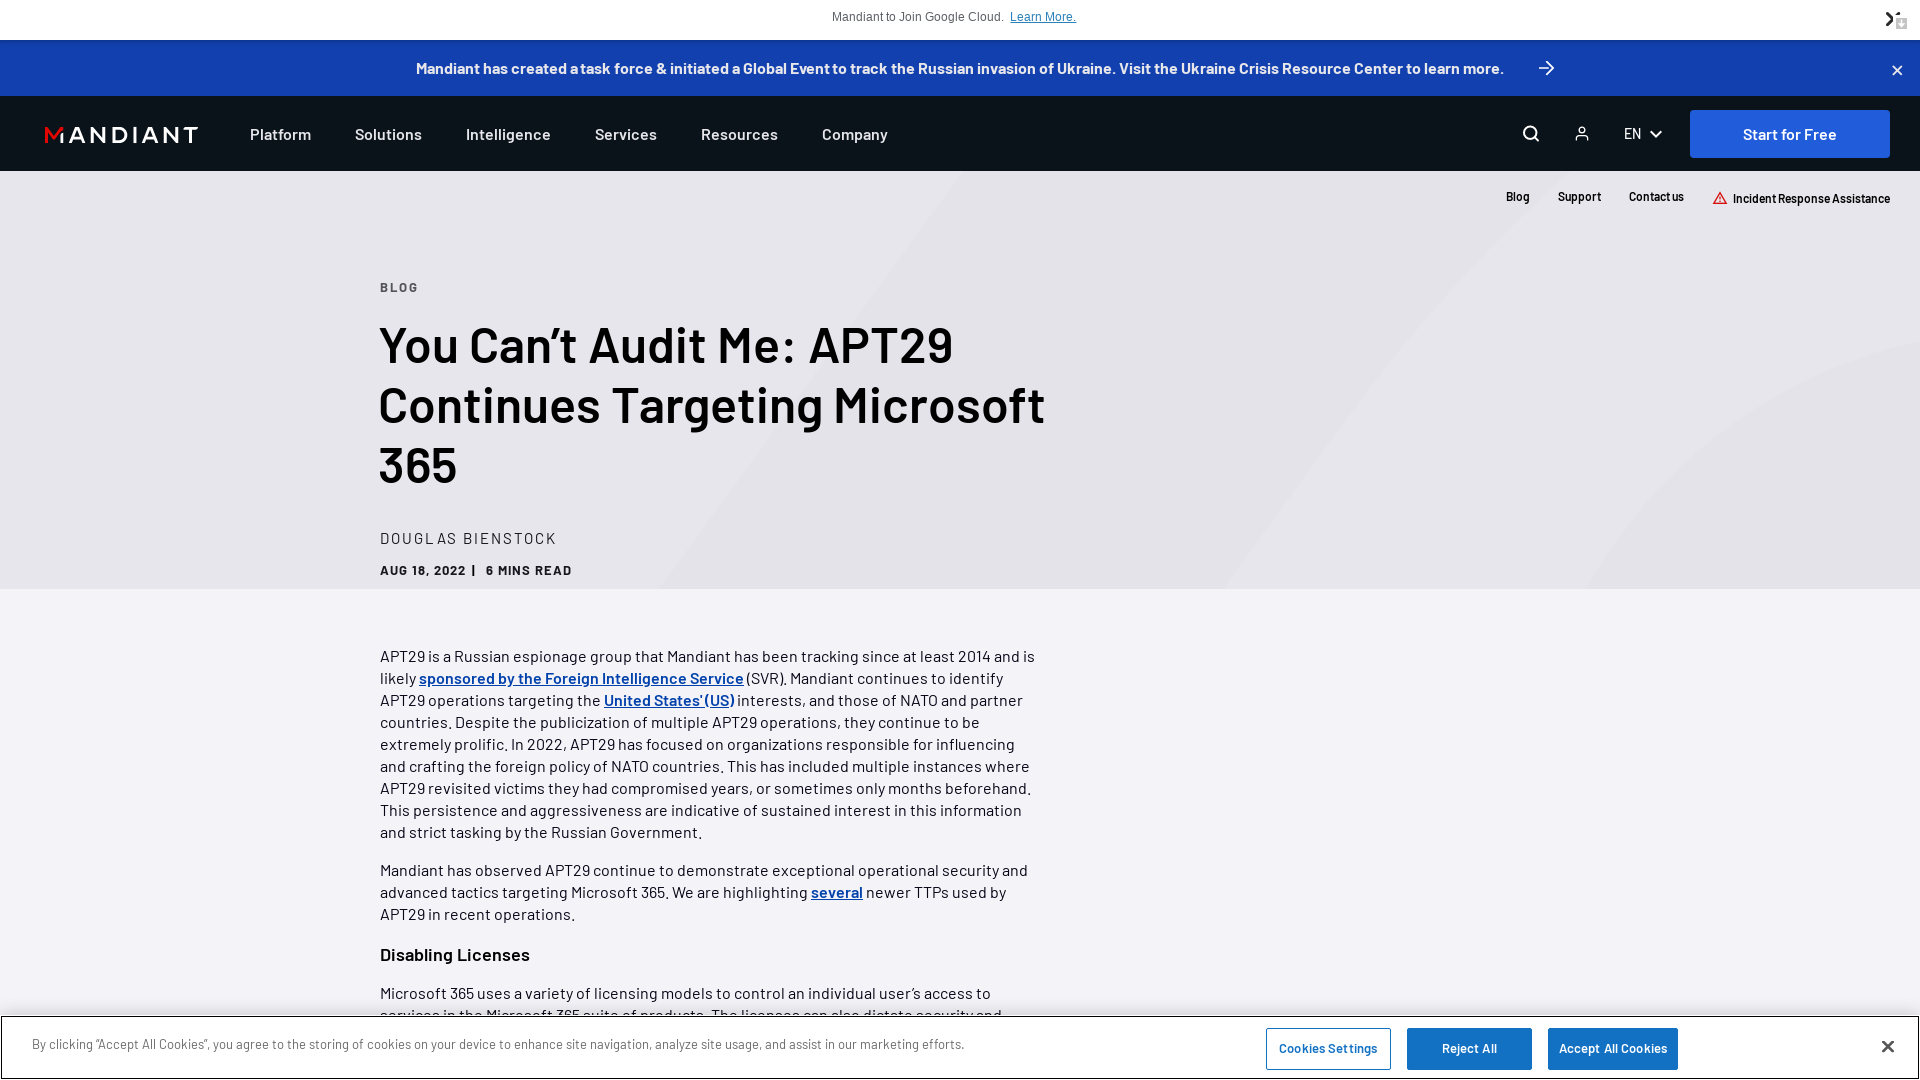Open Cookies Settings

click(1328, 1048)
